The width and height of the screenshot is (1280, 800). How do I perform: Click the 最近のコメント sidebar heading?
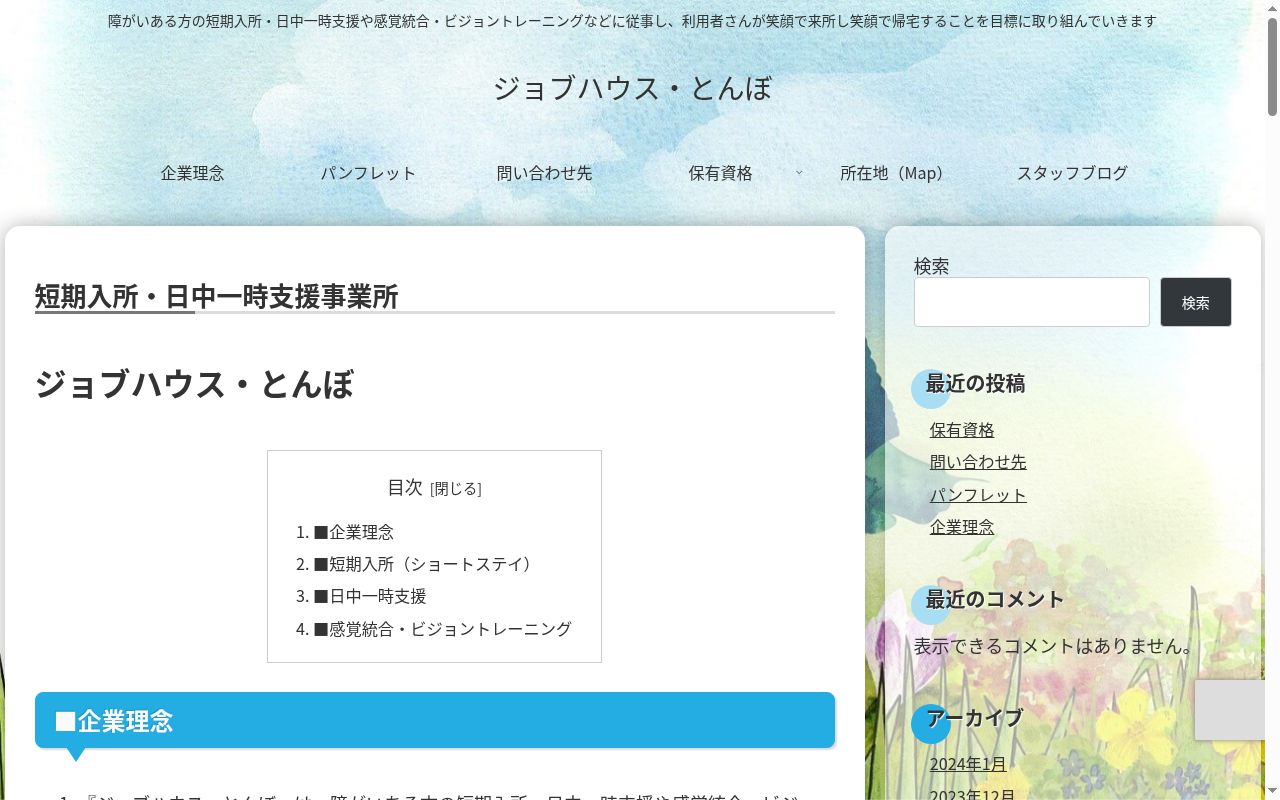click(995, 599)
